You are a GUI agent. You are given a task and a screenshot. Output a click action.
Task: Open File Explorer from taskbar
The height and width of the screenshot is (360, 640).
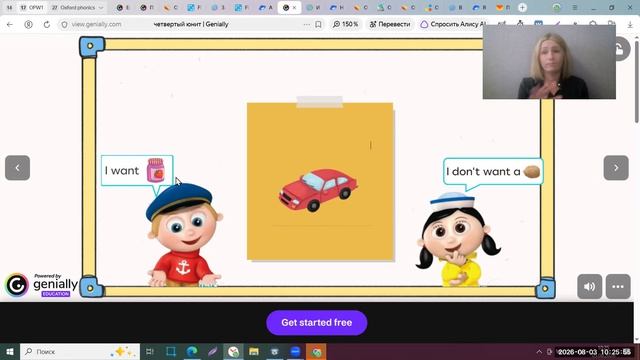coord(254,351)
